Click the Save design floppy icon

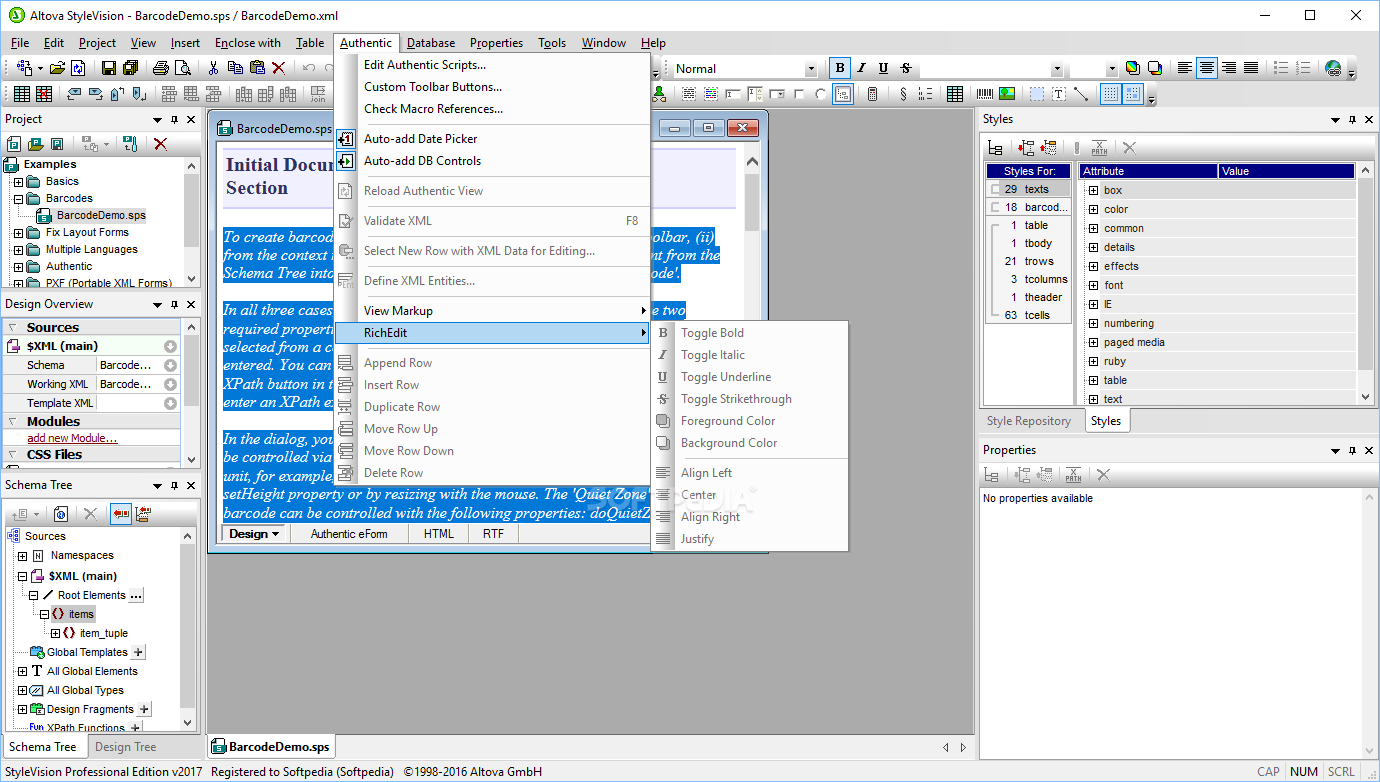click(x=109, y=68)
